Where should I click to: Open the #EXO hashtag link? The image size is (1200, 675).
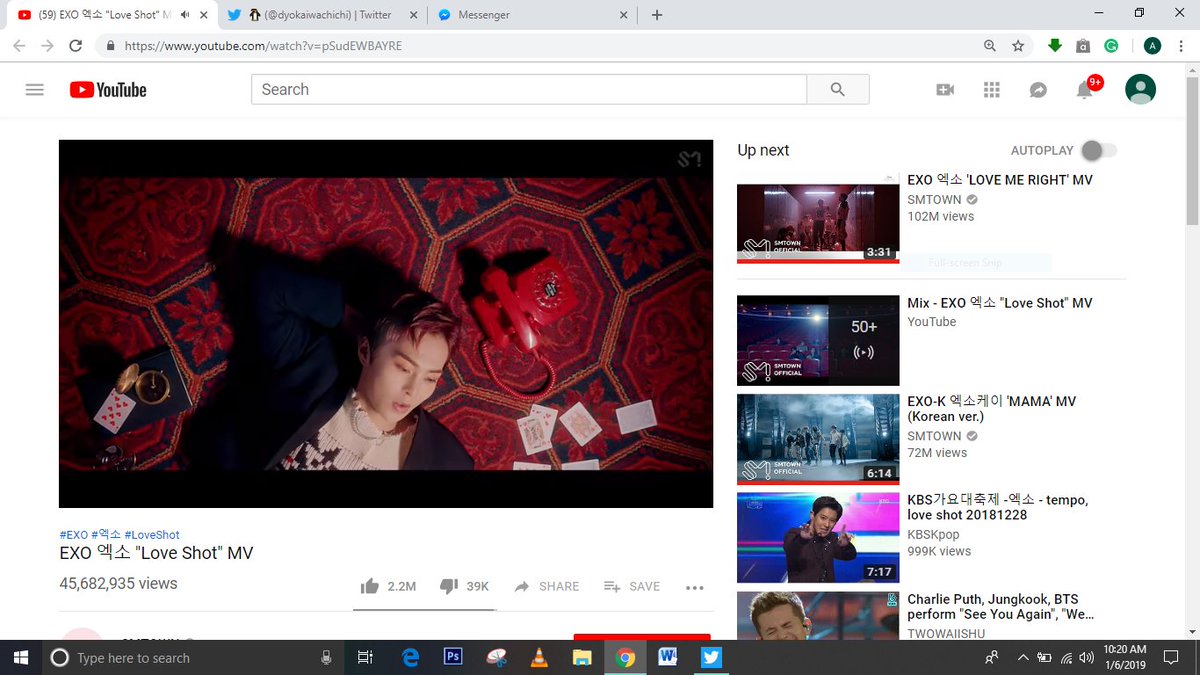coord(73,535)
